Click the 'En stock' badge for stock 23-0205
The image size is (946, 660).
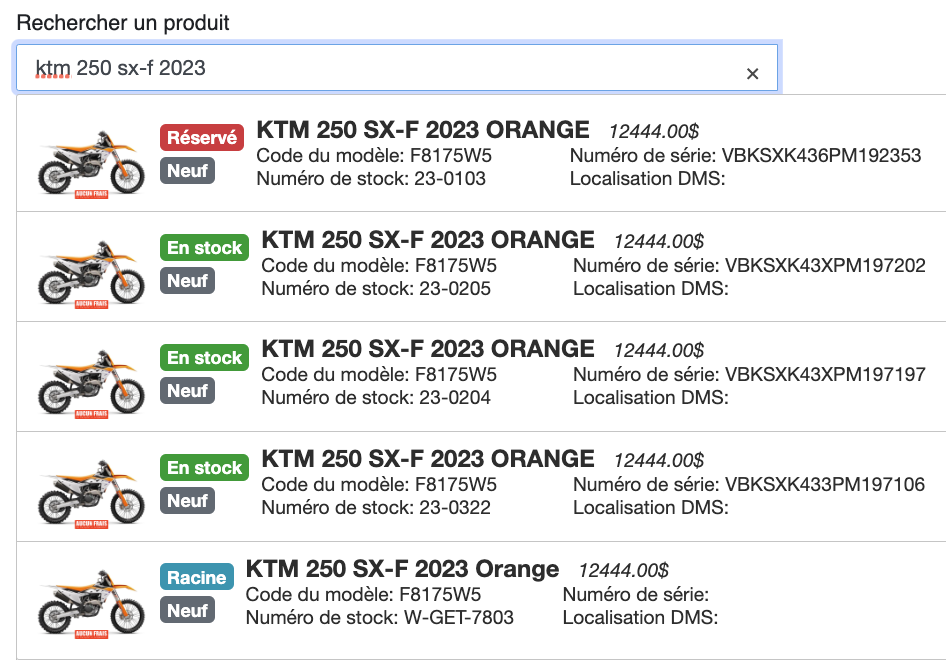205,247
